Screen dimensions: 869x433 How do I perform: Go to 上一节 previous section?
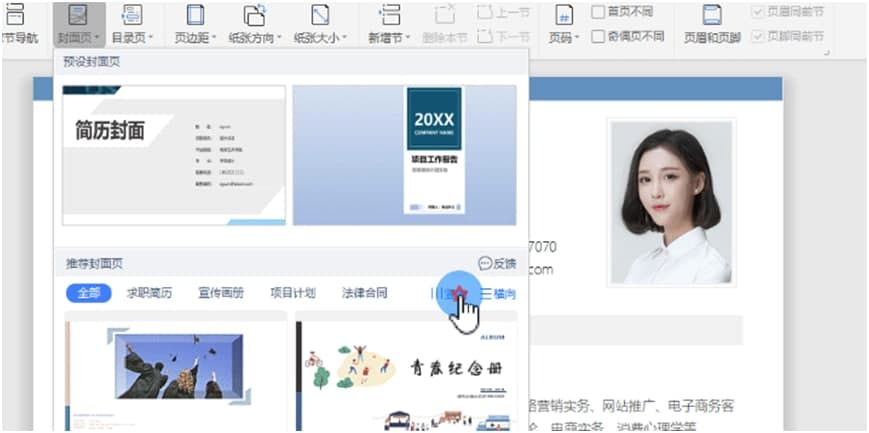coord(504,12)
